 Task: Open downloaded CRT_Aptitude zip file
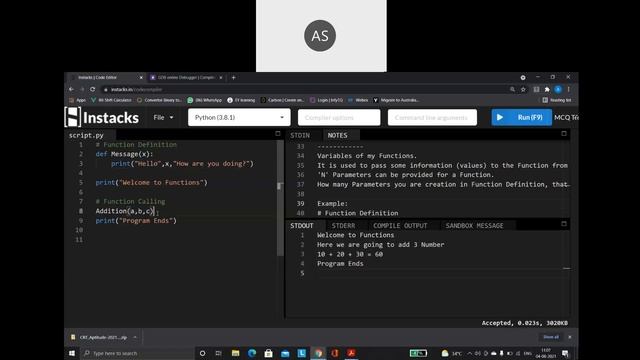100,338
